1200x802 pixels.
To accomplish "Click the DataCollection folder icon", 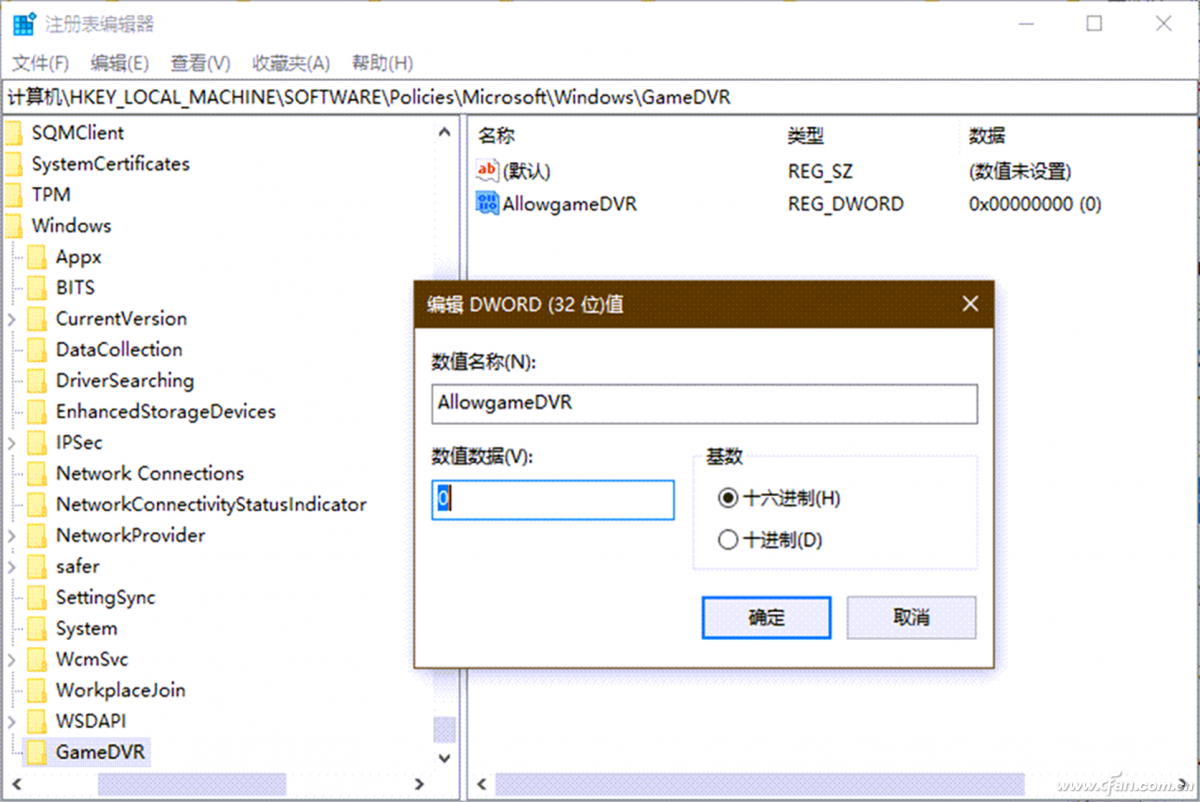I will (37, 350).
